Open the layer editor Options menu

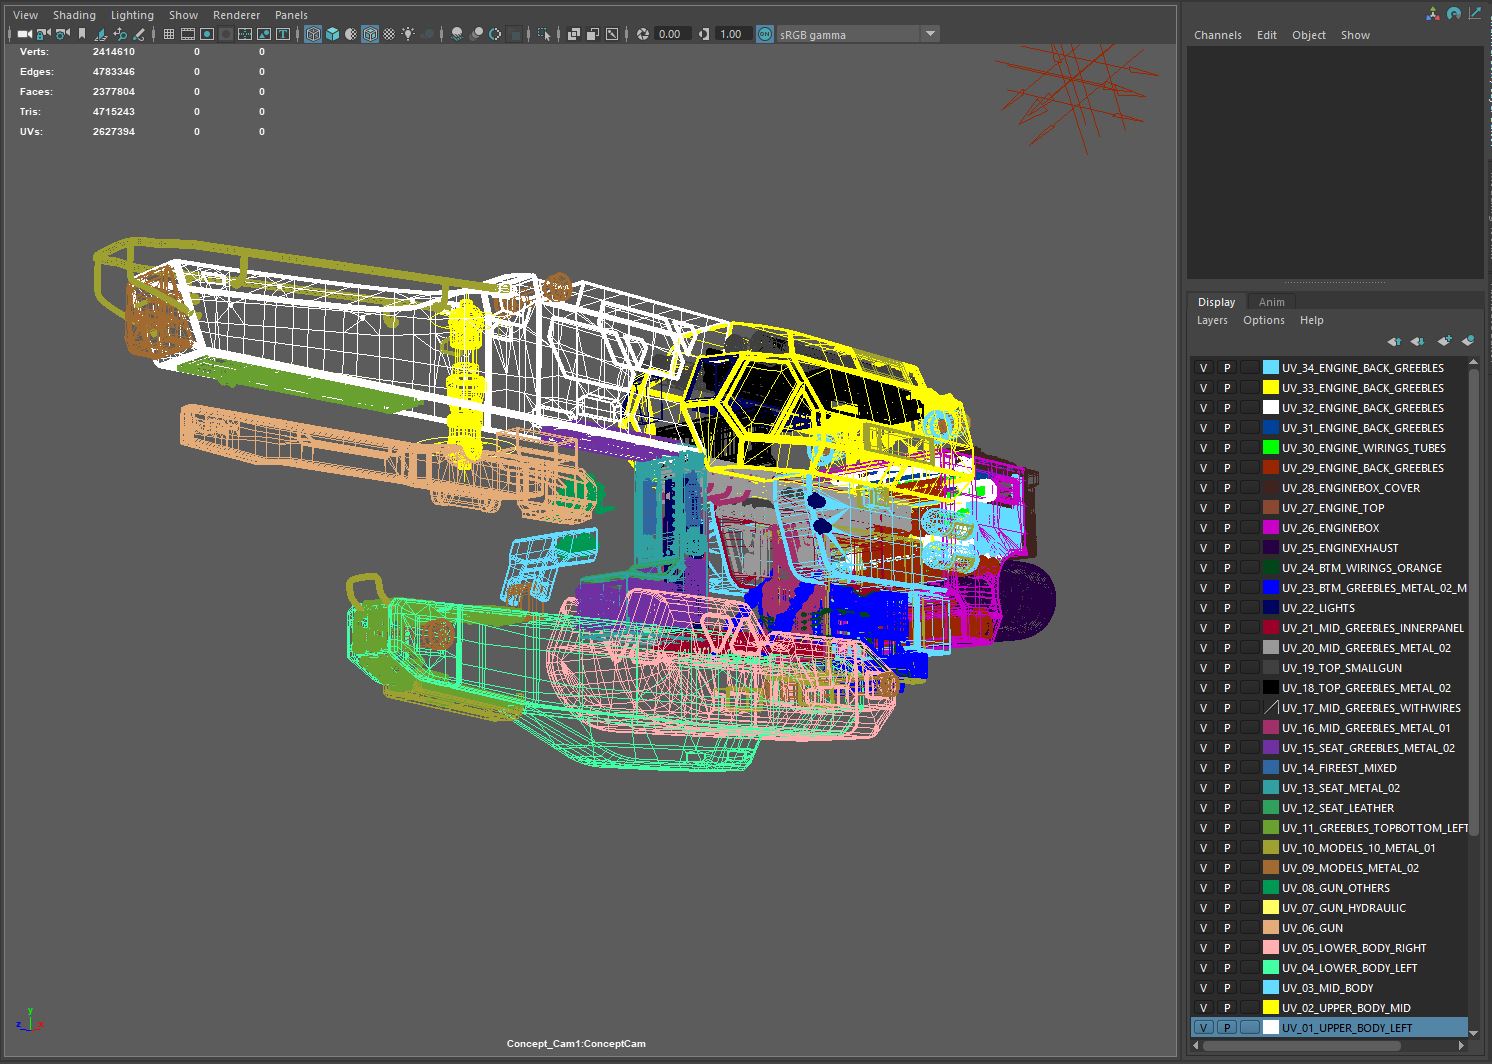point(1263,320)
